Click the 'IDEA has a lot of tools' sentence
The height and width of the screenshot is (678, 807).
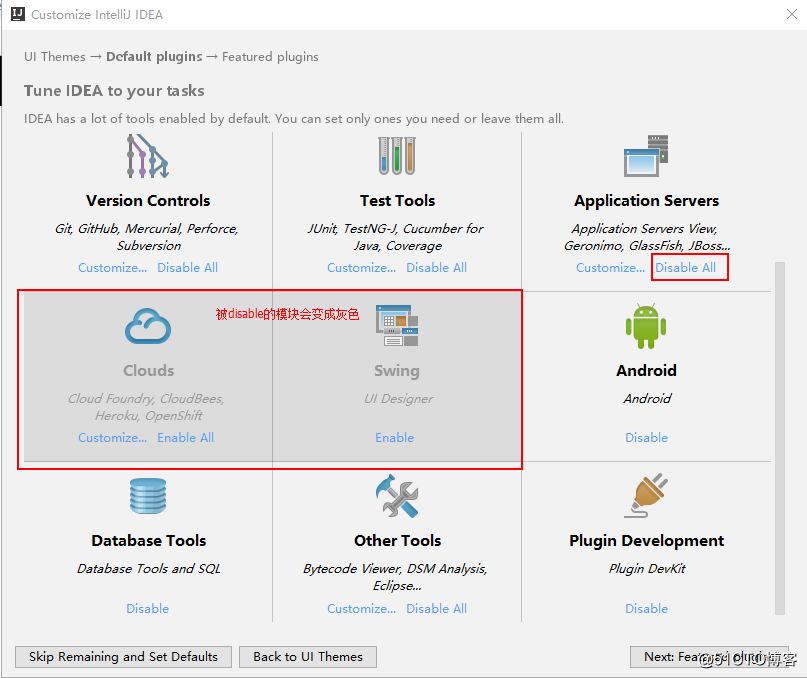(x=293, y=119)
